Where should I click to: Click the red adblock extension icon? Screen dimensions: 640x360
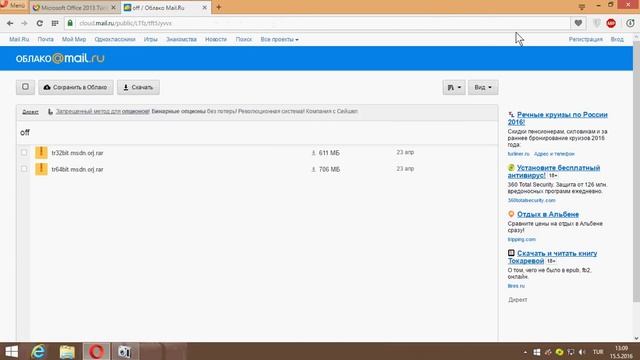[x=611, y=23]
